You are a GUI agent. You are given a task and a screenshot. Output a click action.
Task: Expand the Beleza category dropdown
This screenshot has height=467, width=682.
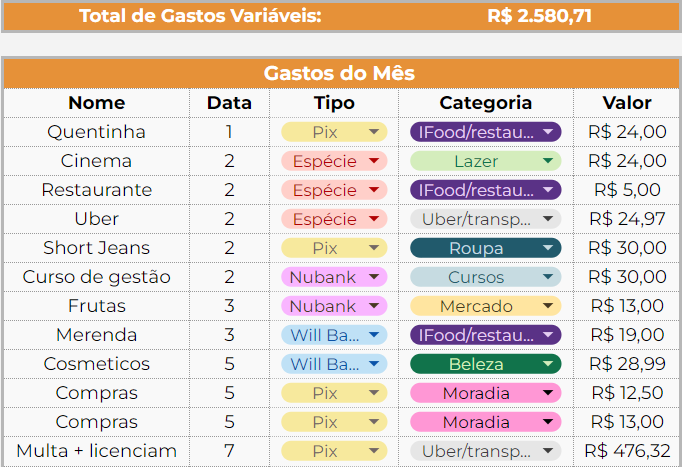[548, 364]
